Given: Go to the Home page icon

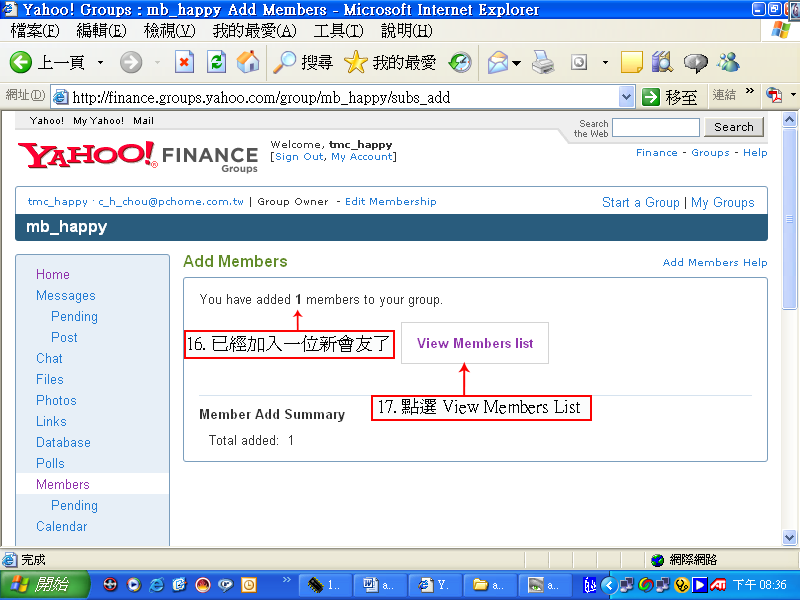Looking at the screenshot, I should pyautogui.click(x=247, y=62).
